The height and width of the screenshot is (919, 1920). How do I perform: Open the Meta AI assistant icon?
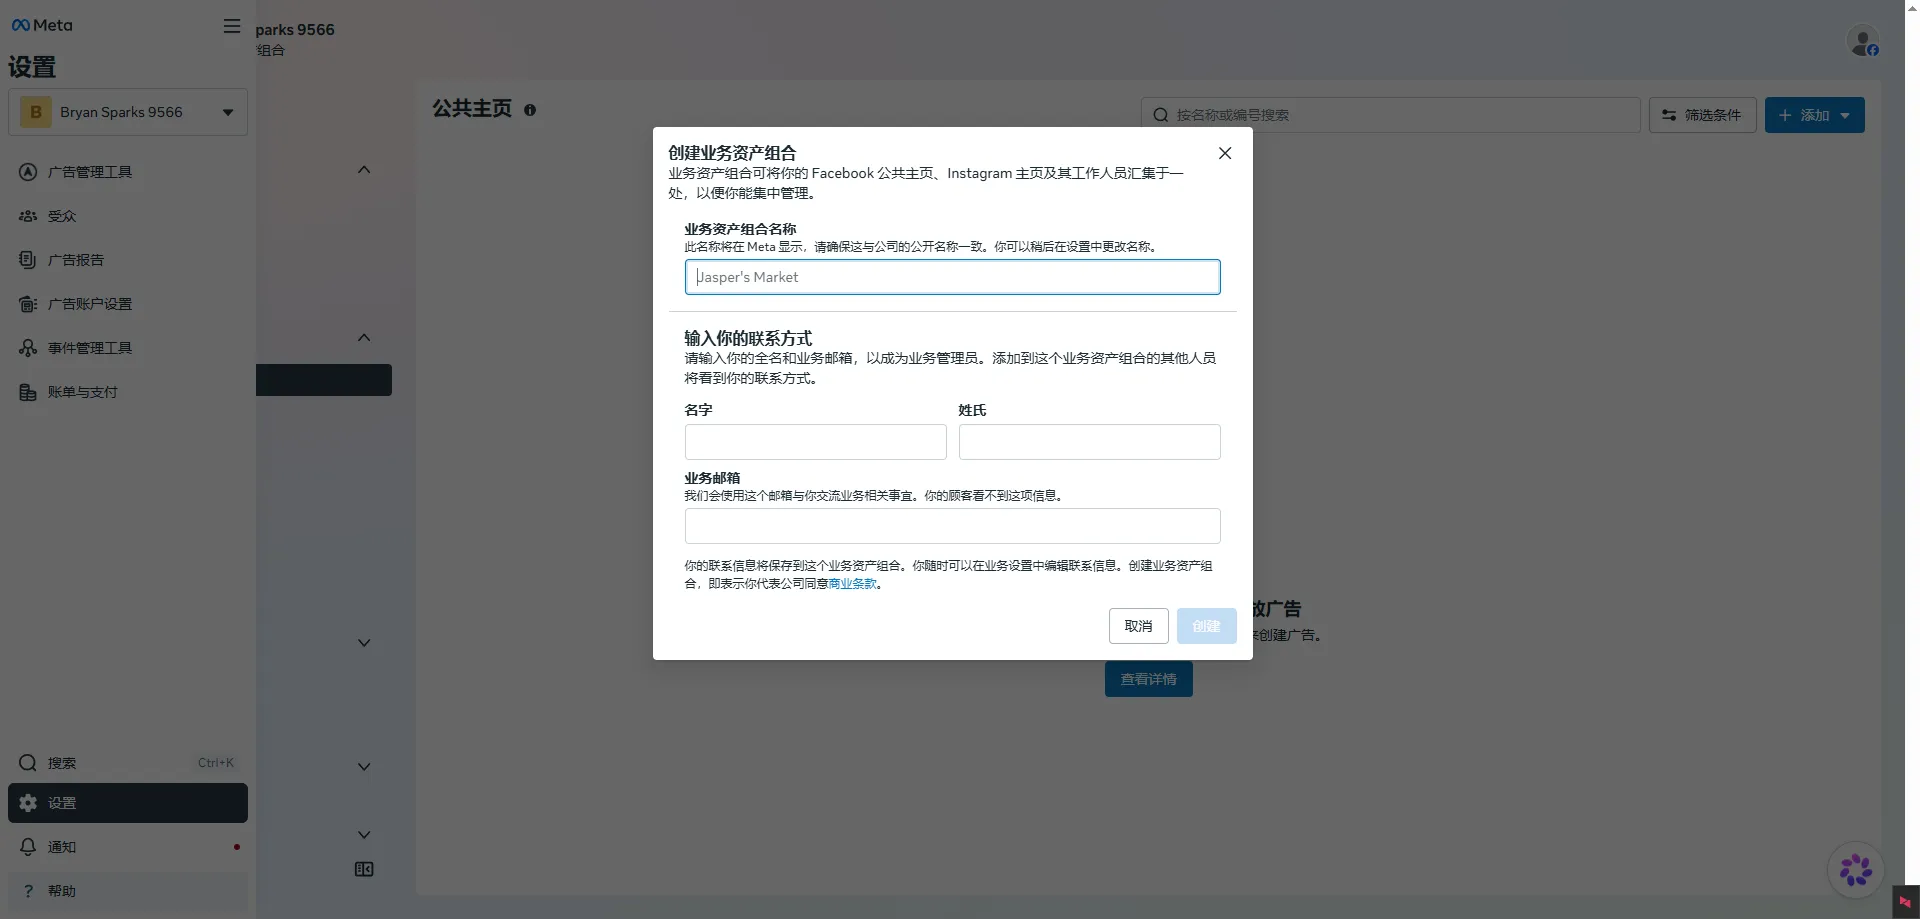(x=1855, y=870)
